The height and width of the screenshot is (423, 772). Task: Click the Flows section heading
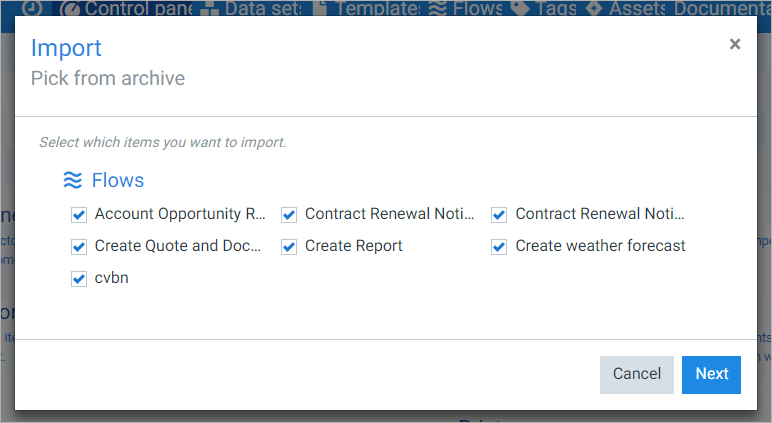118,180
